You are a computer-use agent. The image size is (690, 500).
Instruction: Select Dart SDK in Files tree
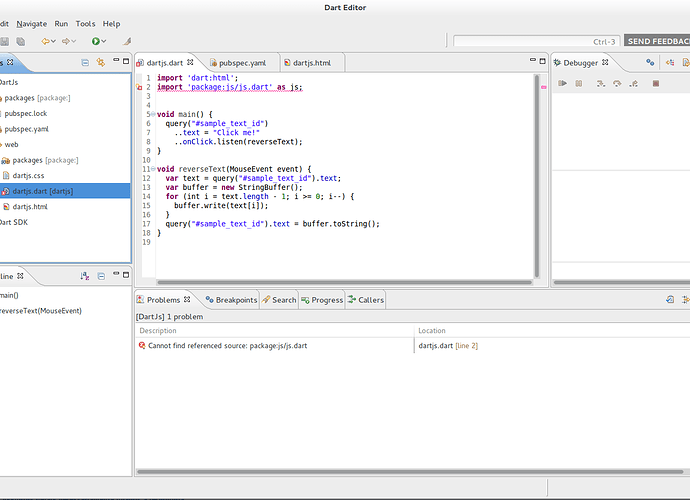[x=14, y=222]
